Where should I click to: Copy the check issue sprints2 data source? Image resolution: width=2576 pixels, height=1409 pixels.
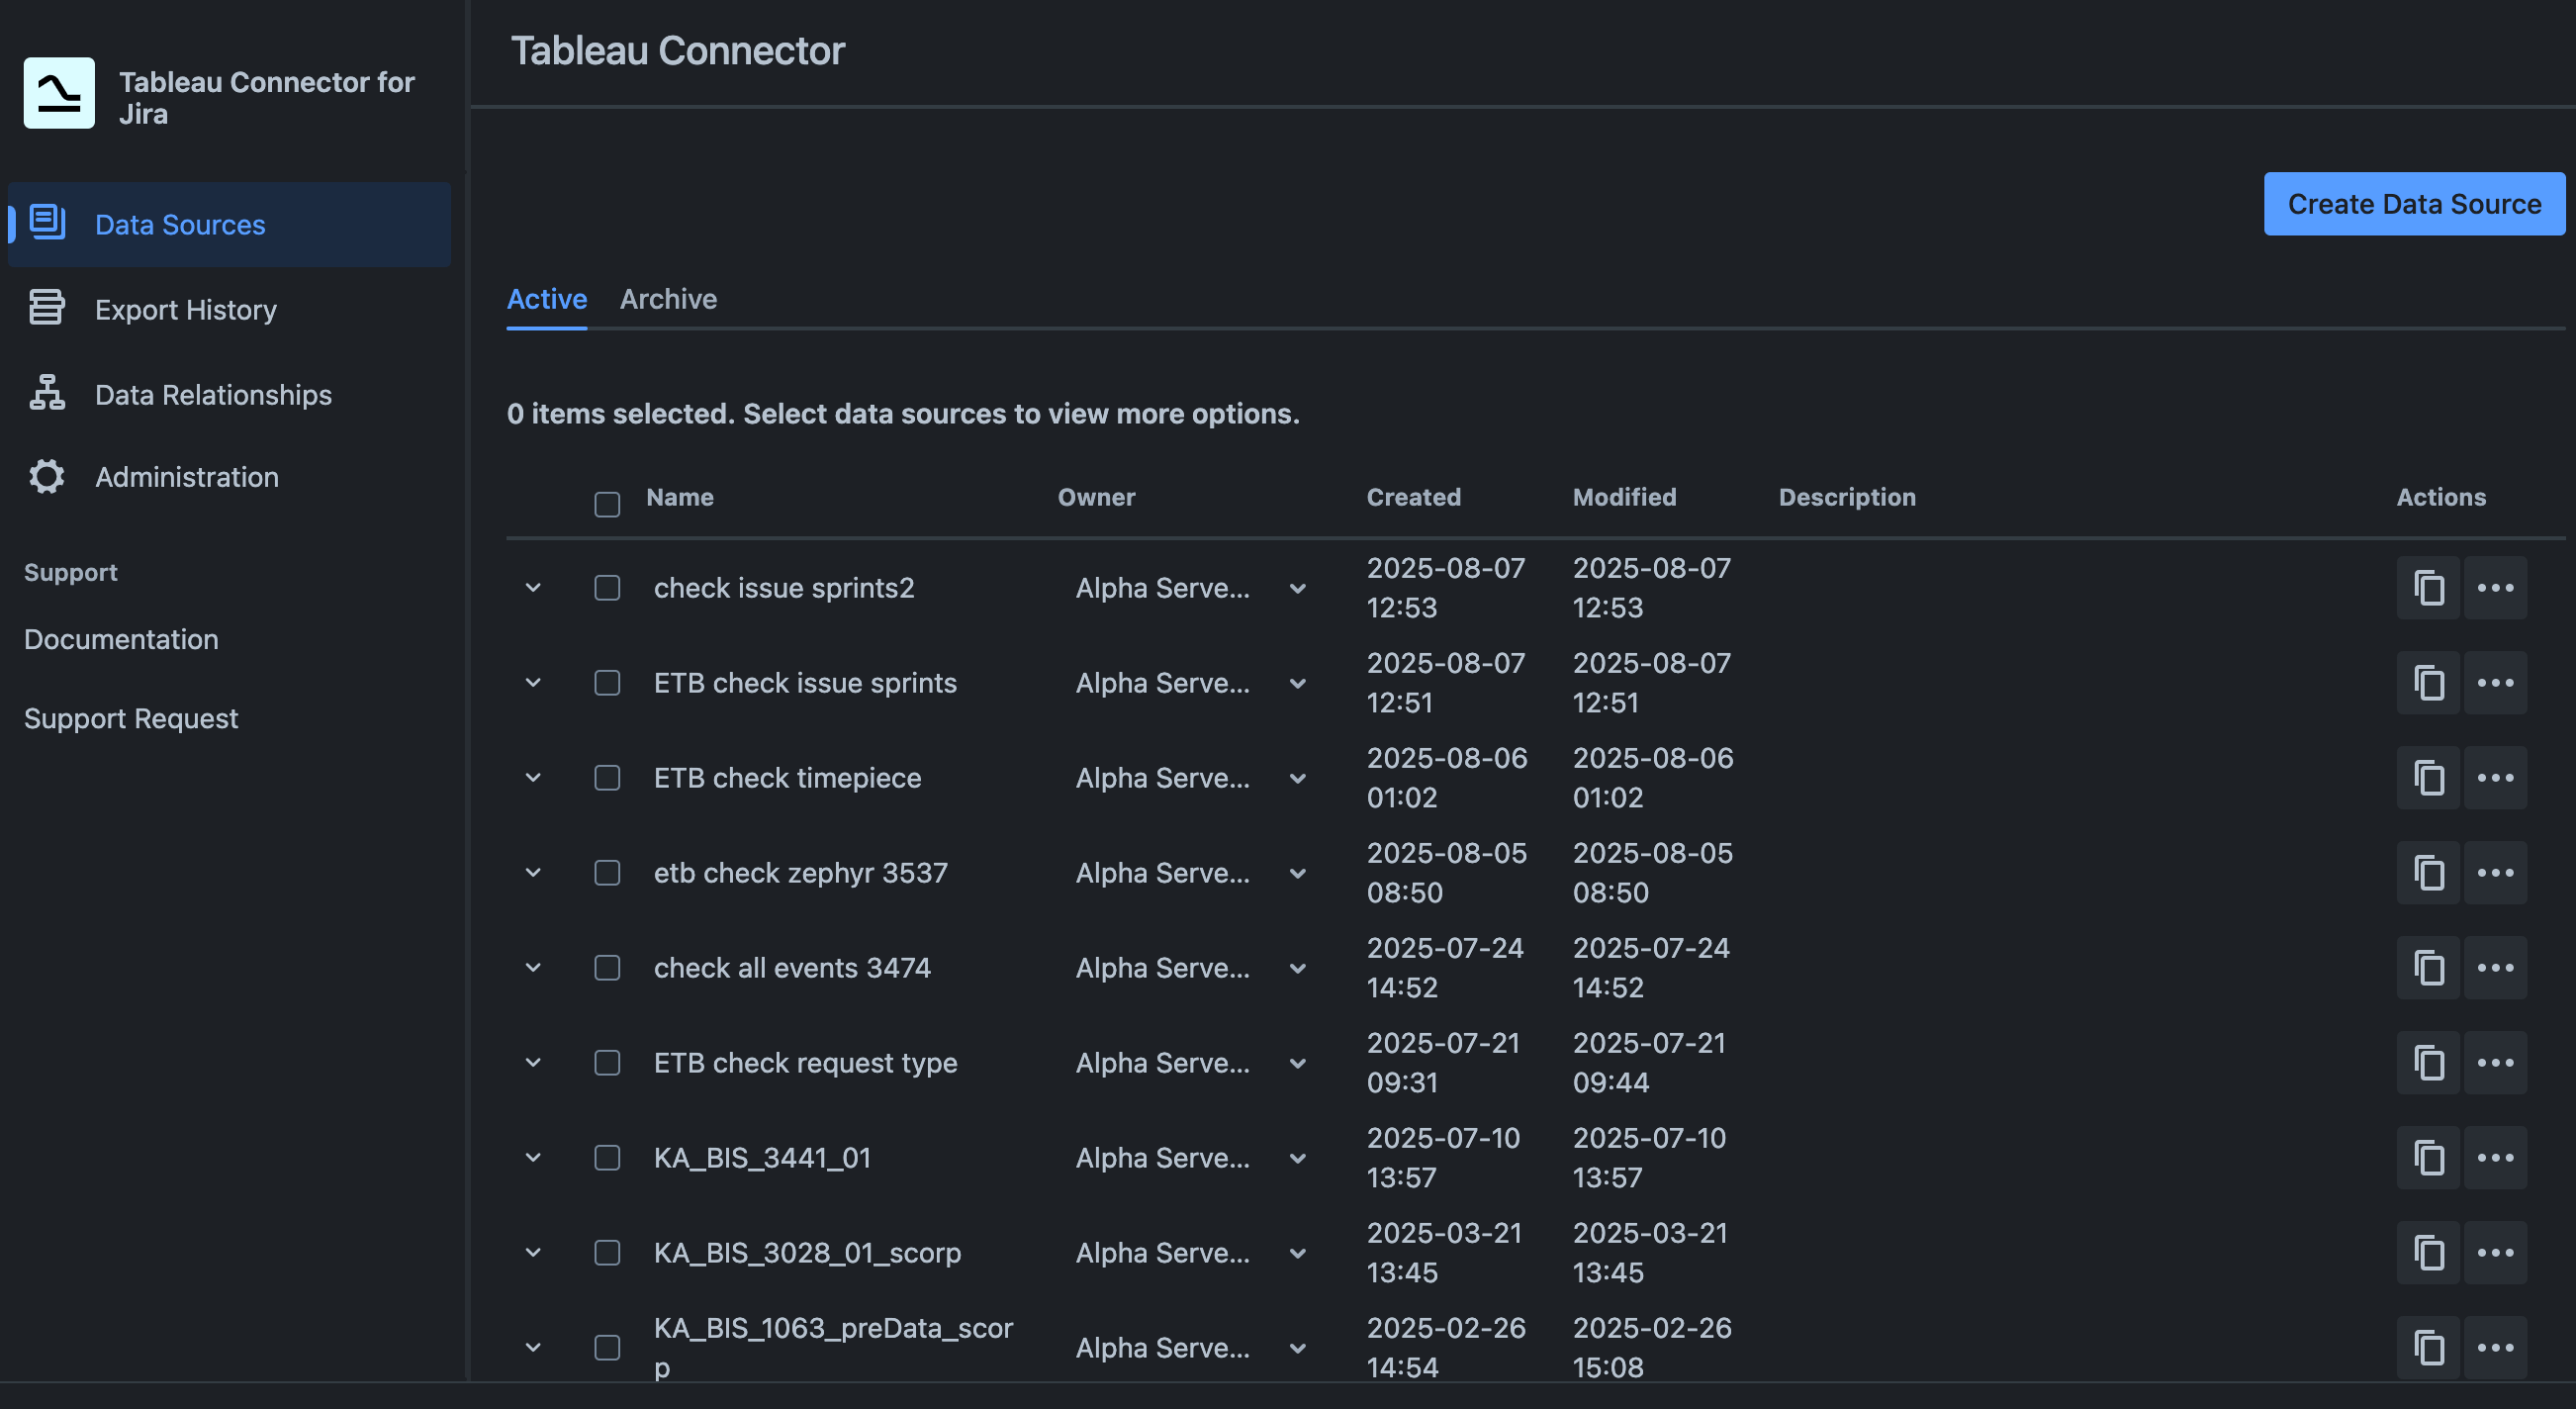[2428, 588]
